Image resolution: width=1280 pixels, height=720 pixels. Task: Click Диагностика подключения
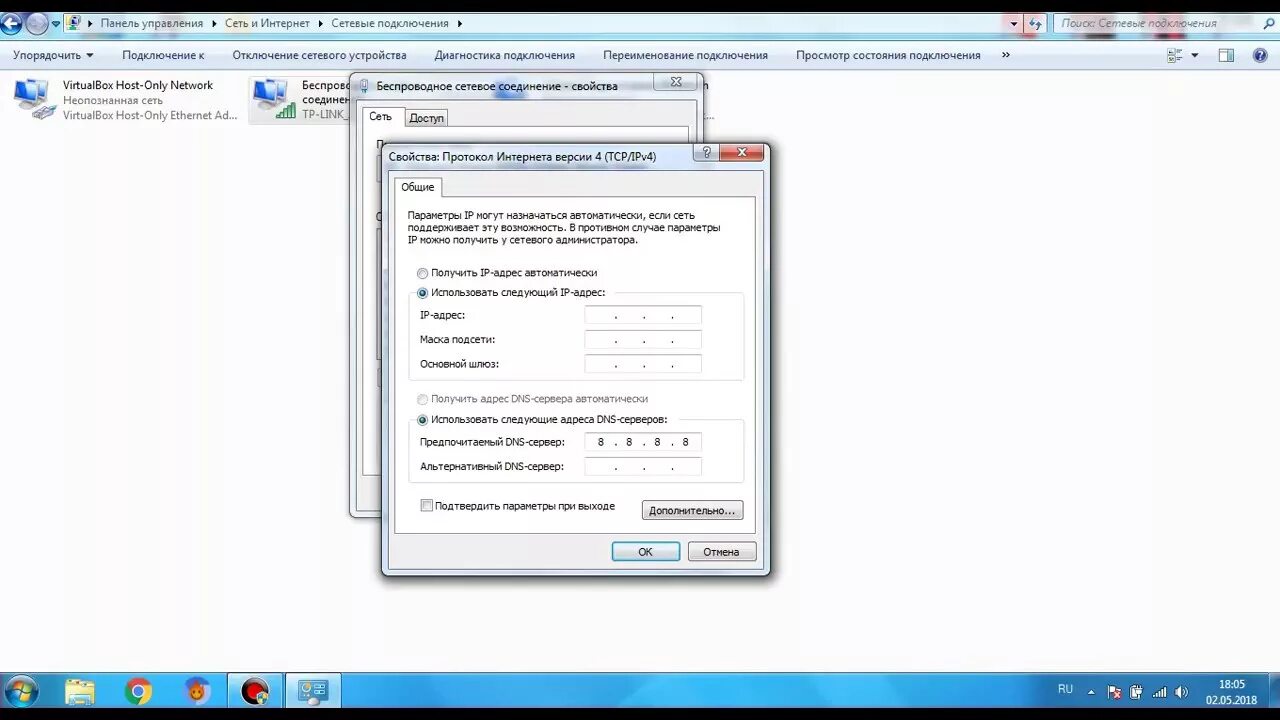[x=504, y=55]
